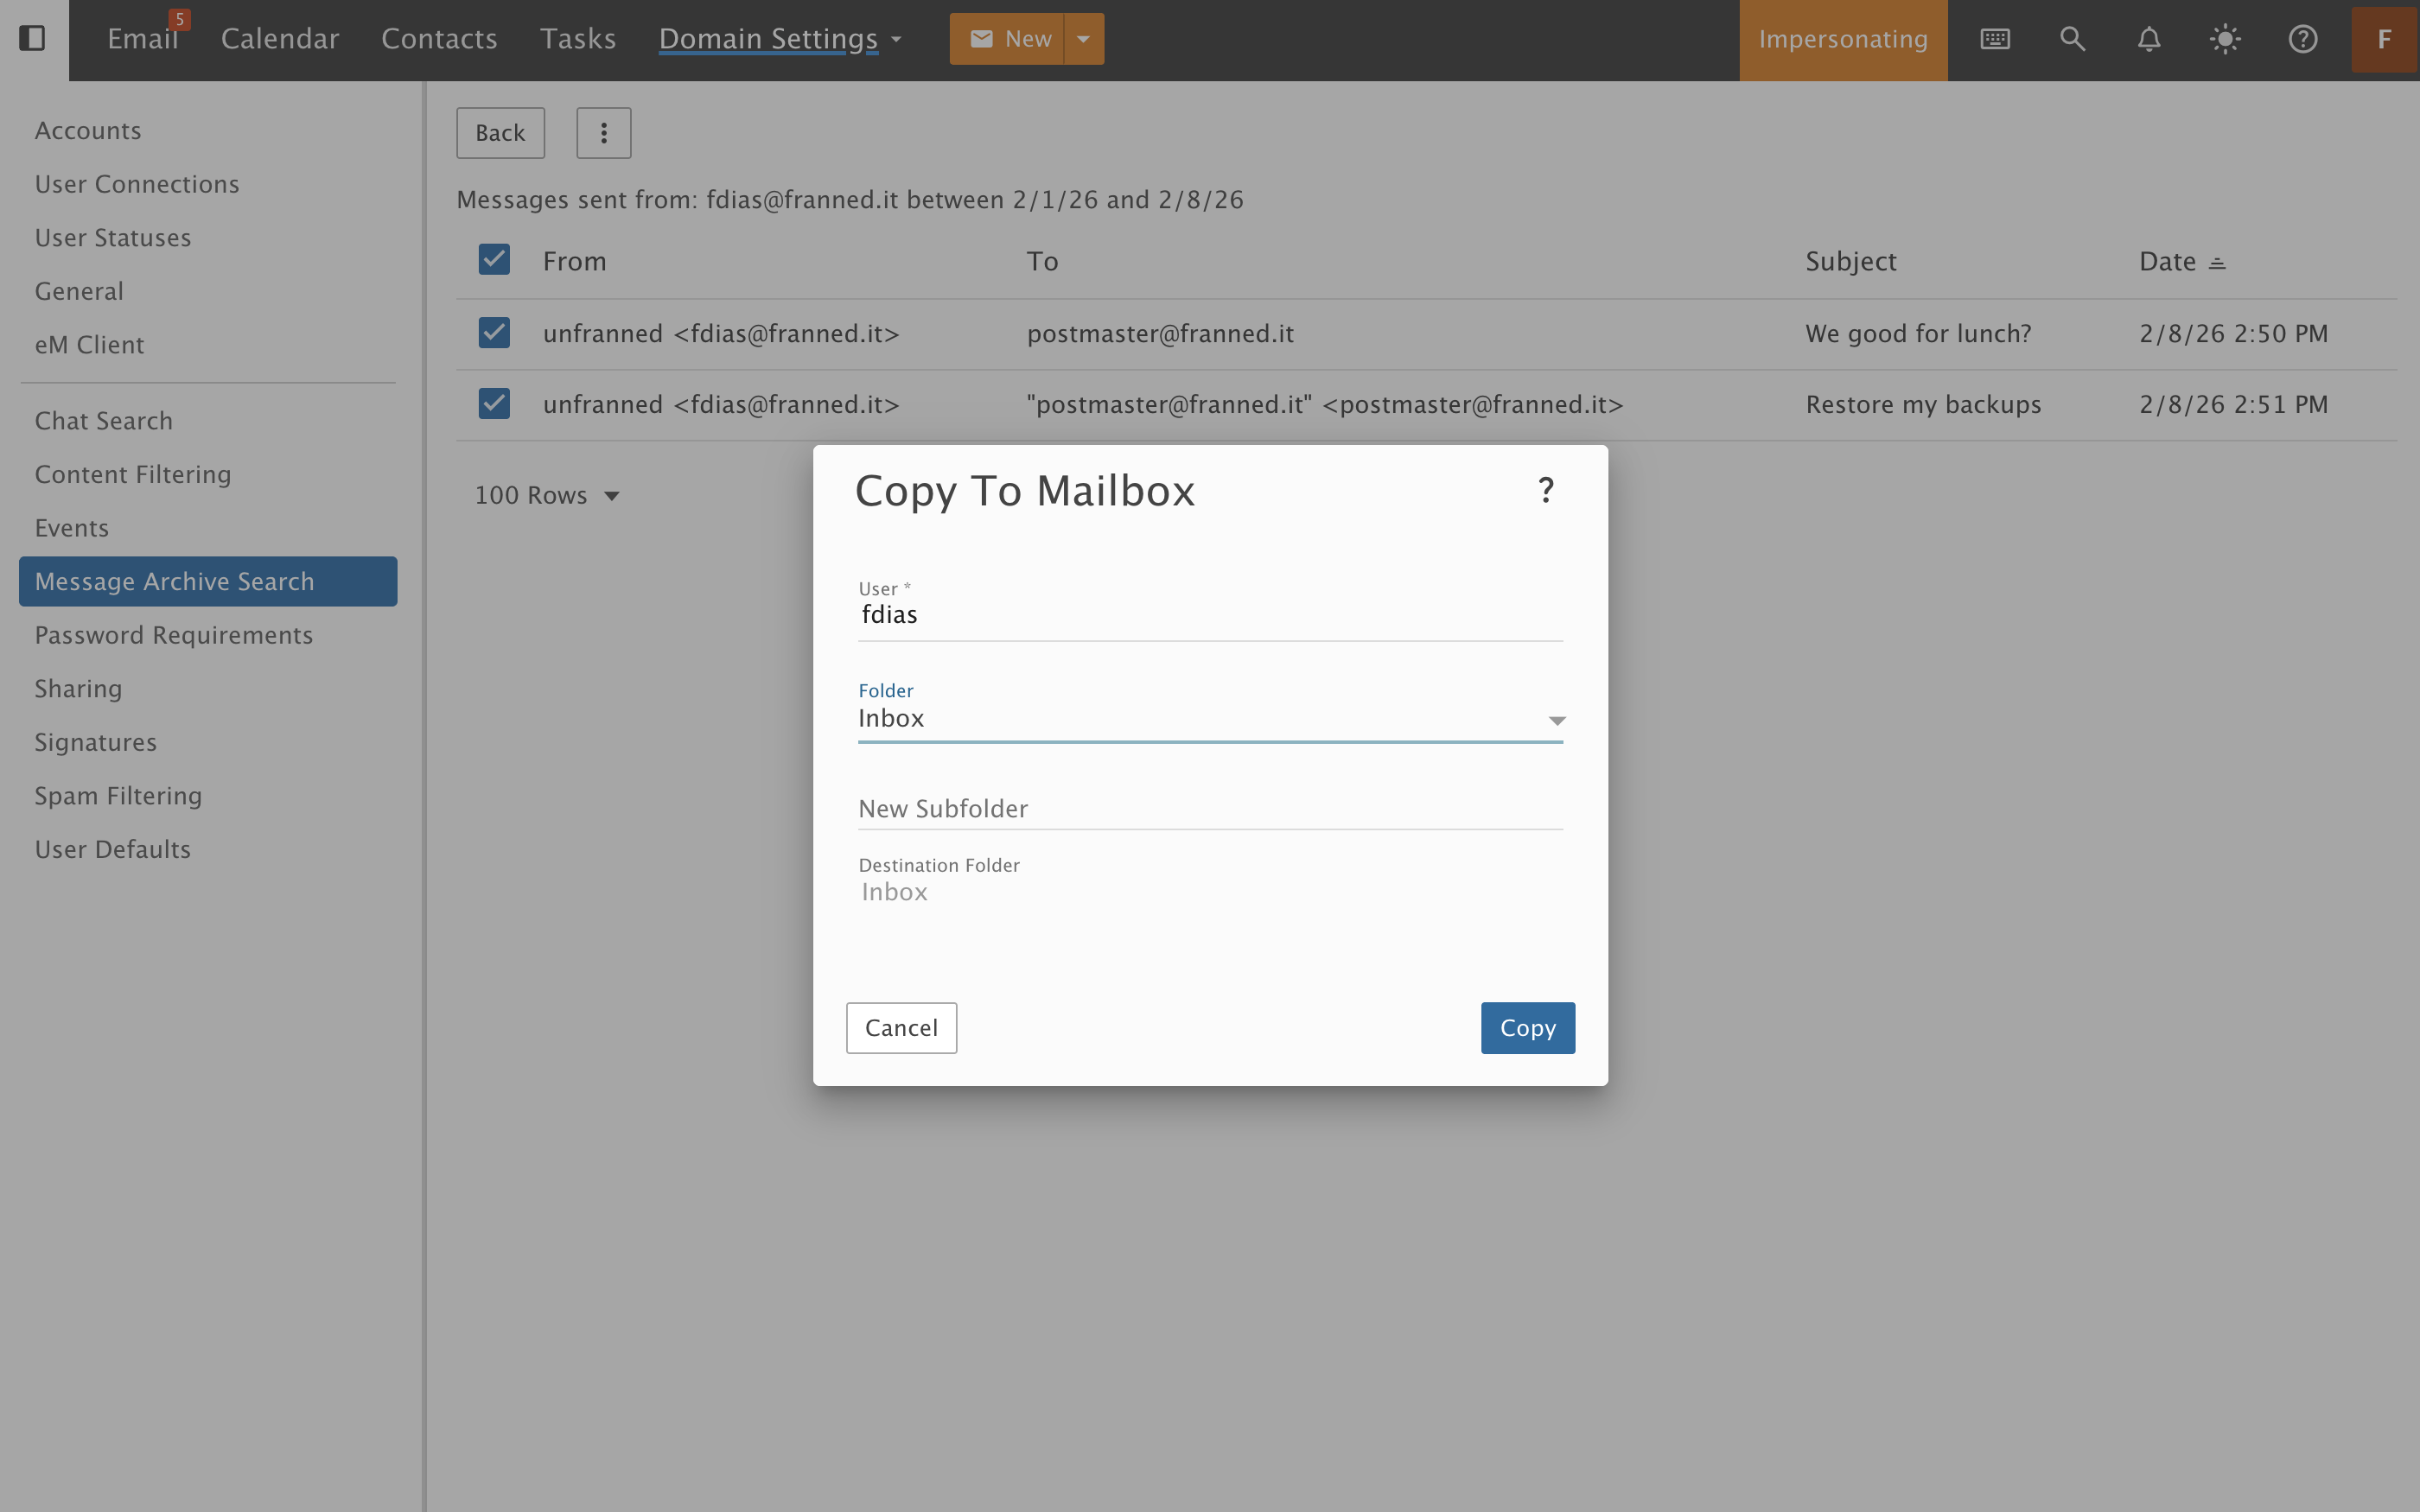This screenshot has width=2420, height=1512.
Task: Click the New Subfolder input field
Action: [x=1209, y=808]
